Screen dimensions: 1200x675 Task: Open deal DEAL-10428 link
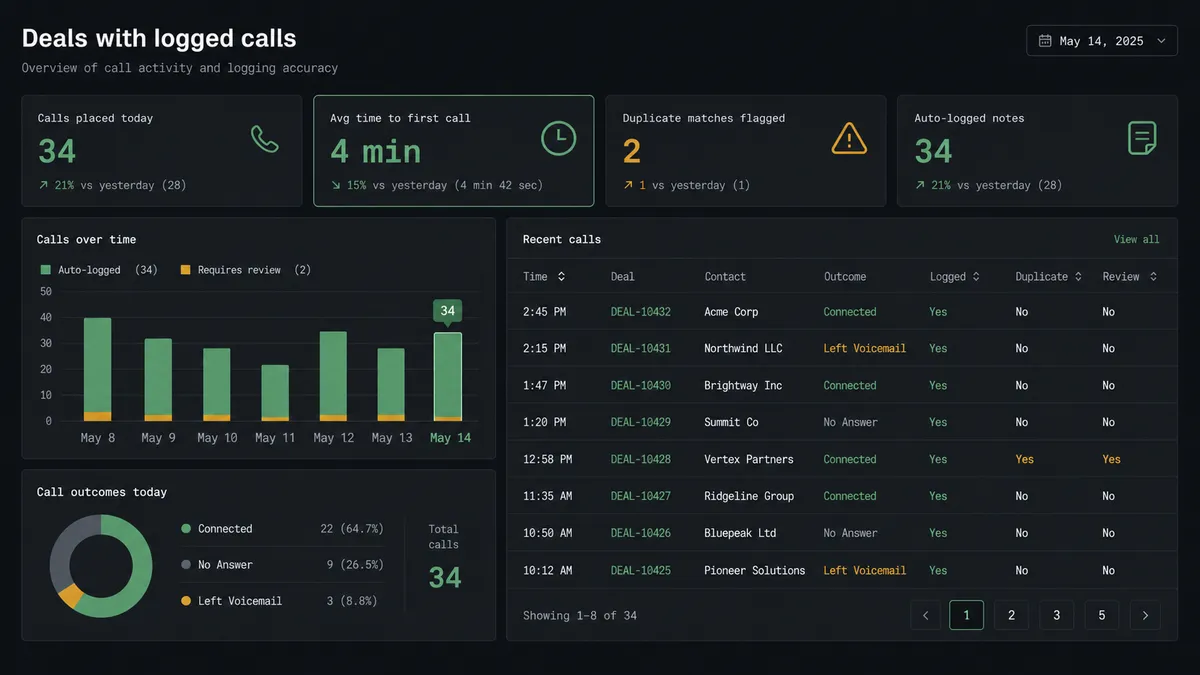tap(641, 459)
